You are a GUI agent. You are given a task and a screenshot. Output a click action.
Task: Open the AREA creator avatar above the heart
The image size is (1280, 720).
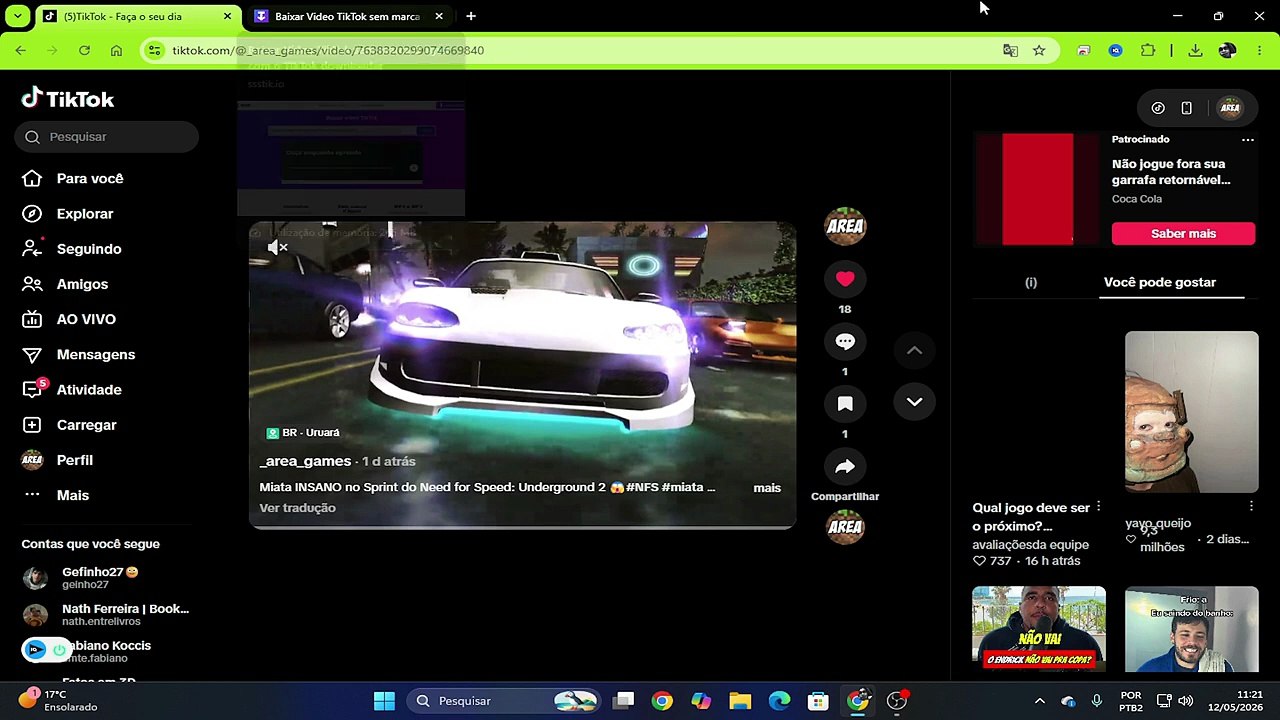tap(845, 226)
